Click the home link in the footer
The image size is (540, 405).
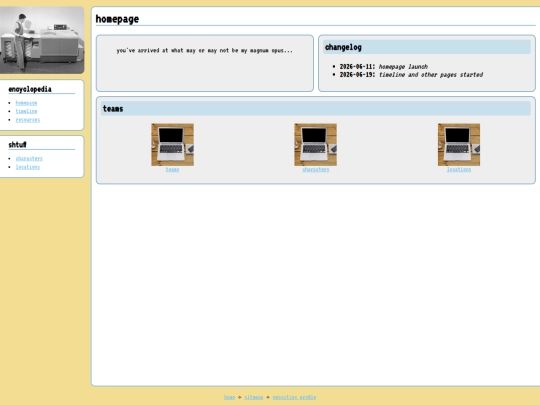pos(229,397)
